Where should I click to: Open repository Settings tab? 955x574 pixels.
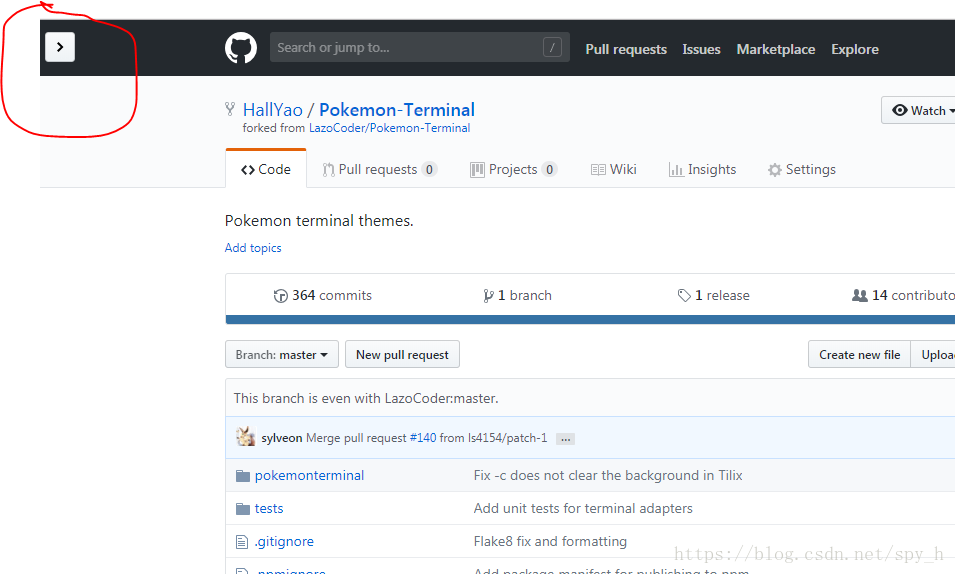click(x=802, y=169)
